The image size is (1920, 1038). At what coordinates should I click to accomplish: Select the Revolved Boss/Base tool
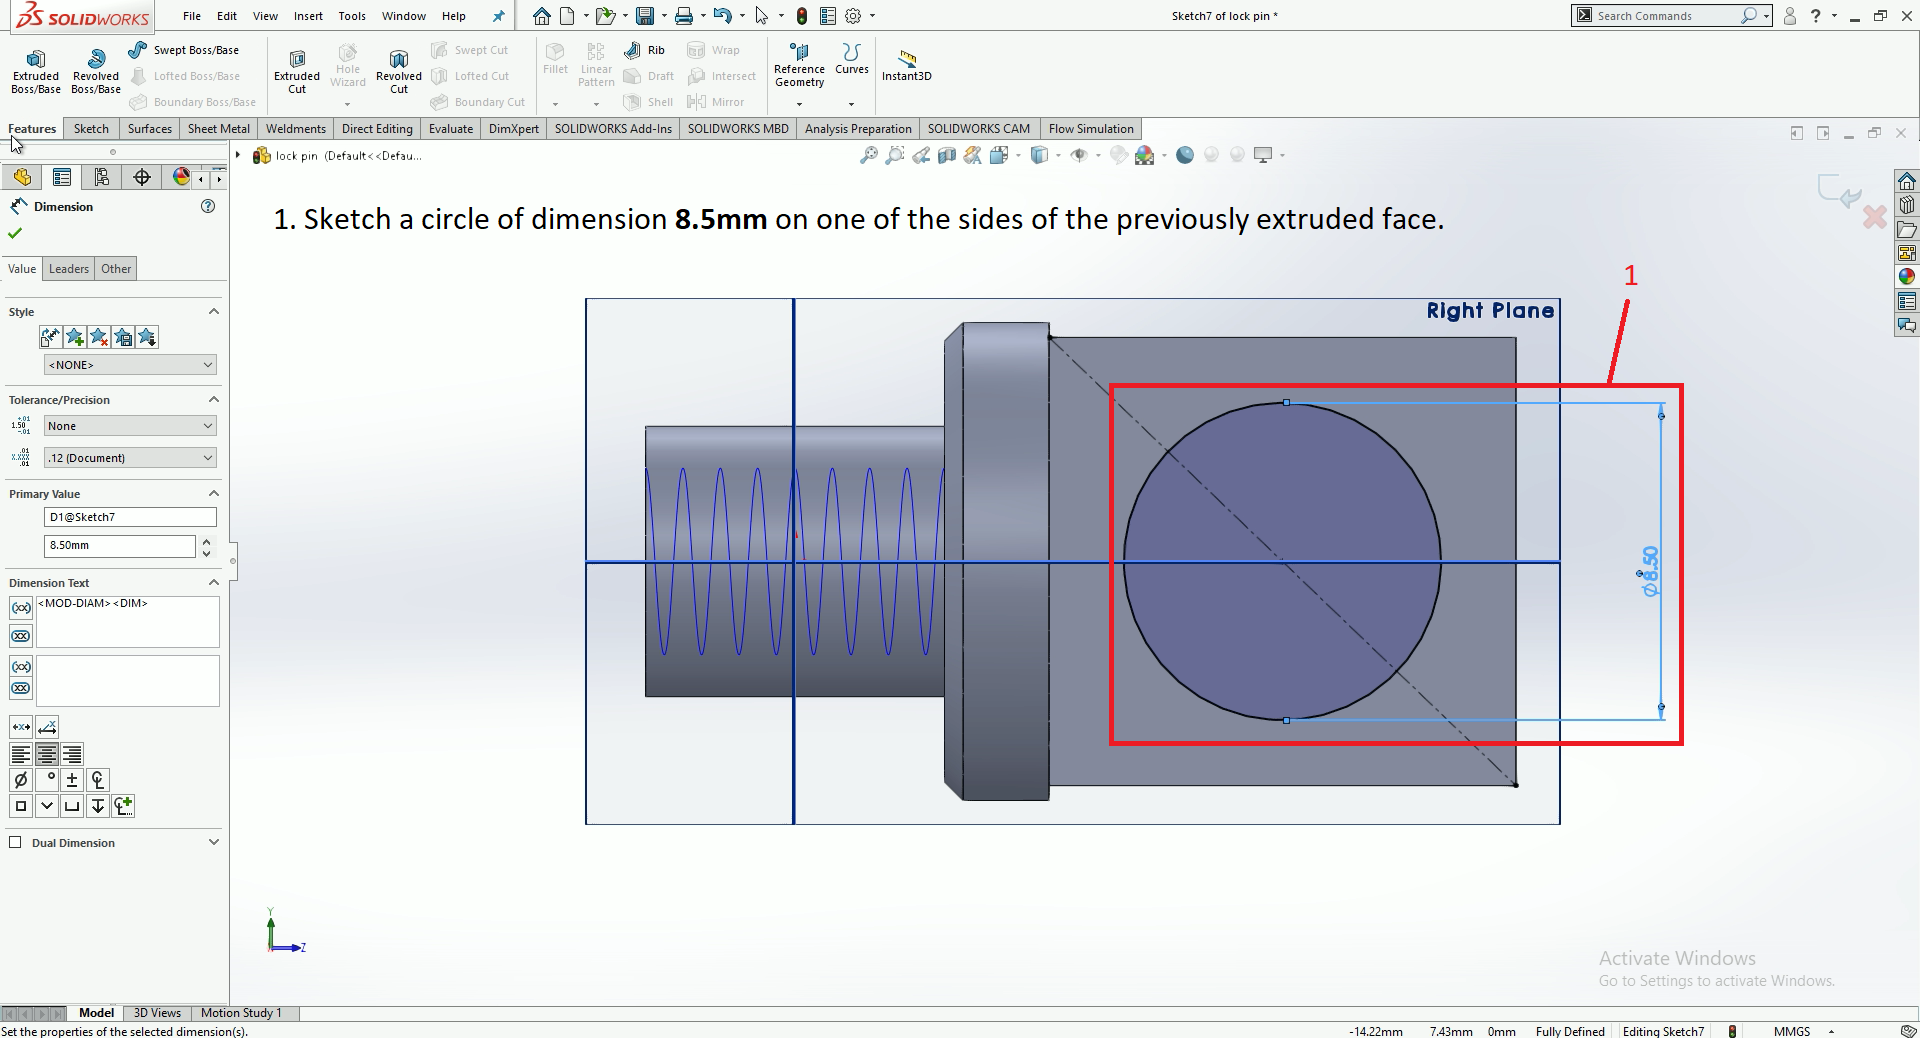[x=96, y=71]
